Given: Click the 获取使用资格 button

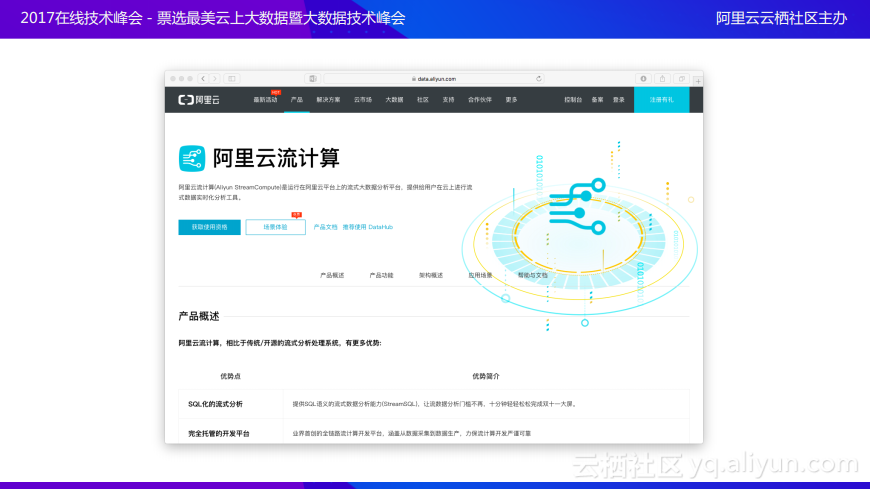Looking at the screenshot, I should point(209,227).
